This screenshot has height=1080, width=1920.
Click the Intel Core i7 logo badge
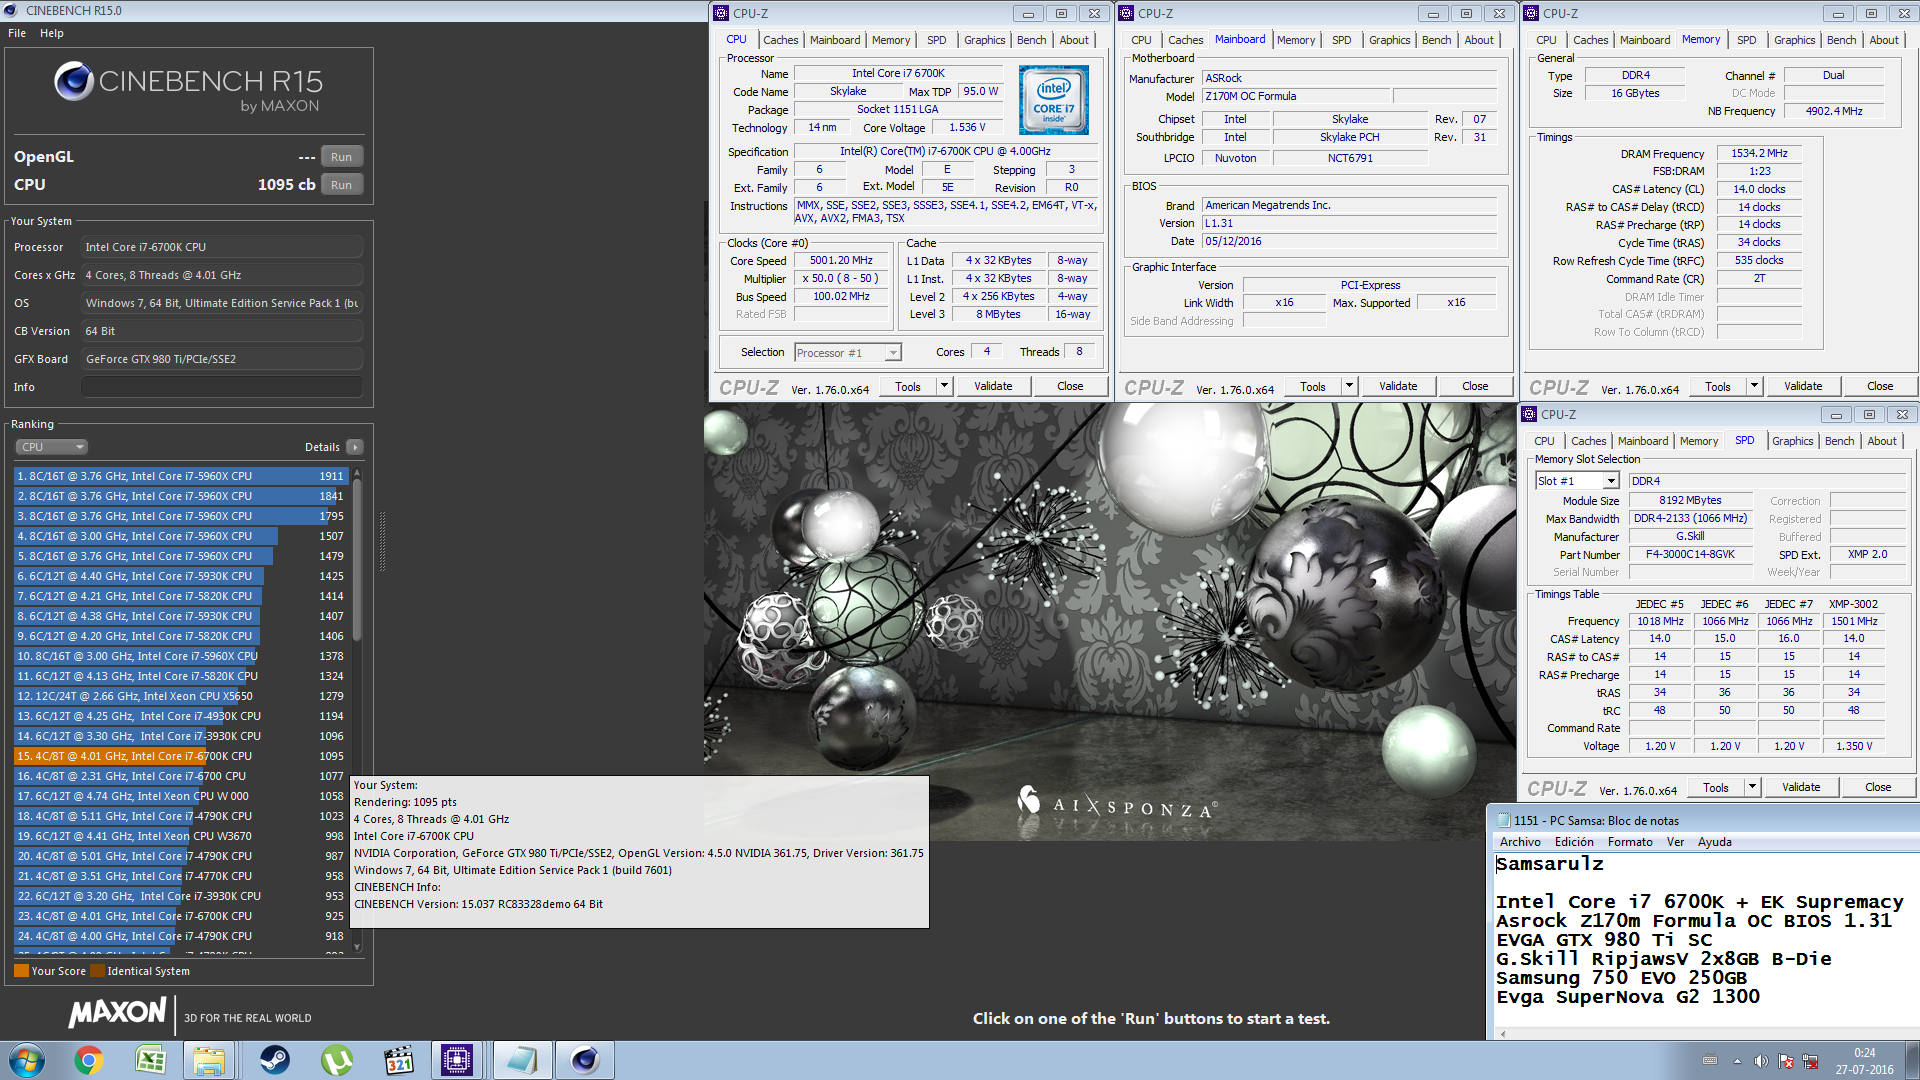tap(1054, 100)
